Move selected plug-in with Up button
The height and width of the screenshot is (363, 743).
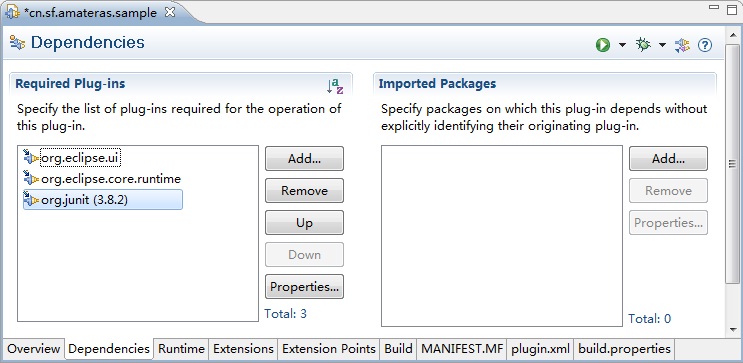point(304,222)
